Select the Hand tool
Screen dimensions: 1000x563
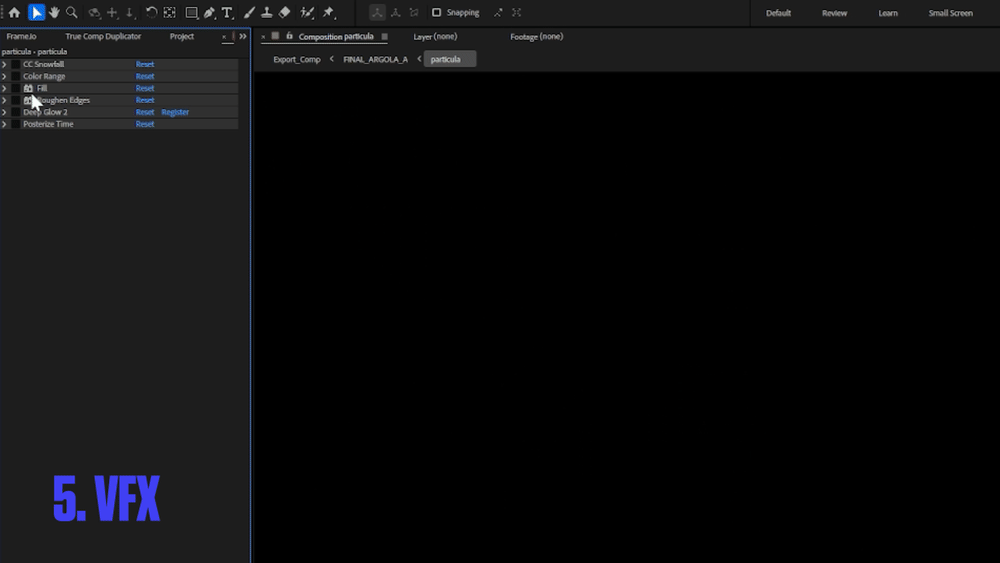(x=54, y=13)
